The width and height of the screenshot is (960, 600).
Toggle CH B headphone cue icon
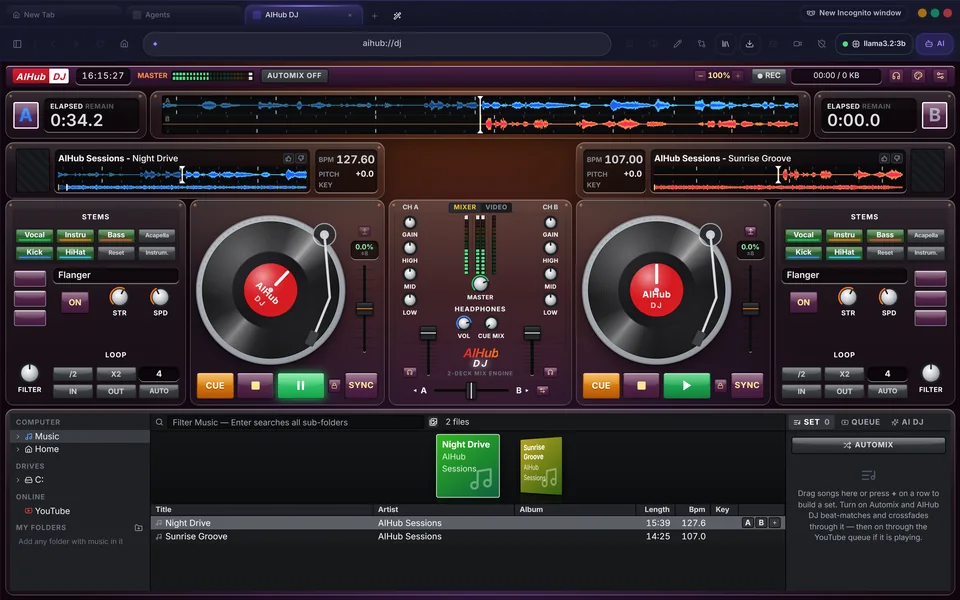[x=550, y=372]
